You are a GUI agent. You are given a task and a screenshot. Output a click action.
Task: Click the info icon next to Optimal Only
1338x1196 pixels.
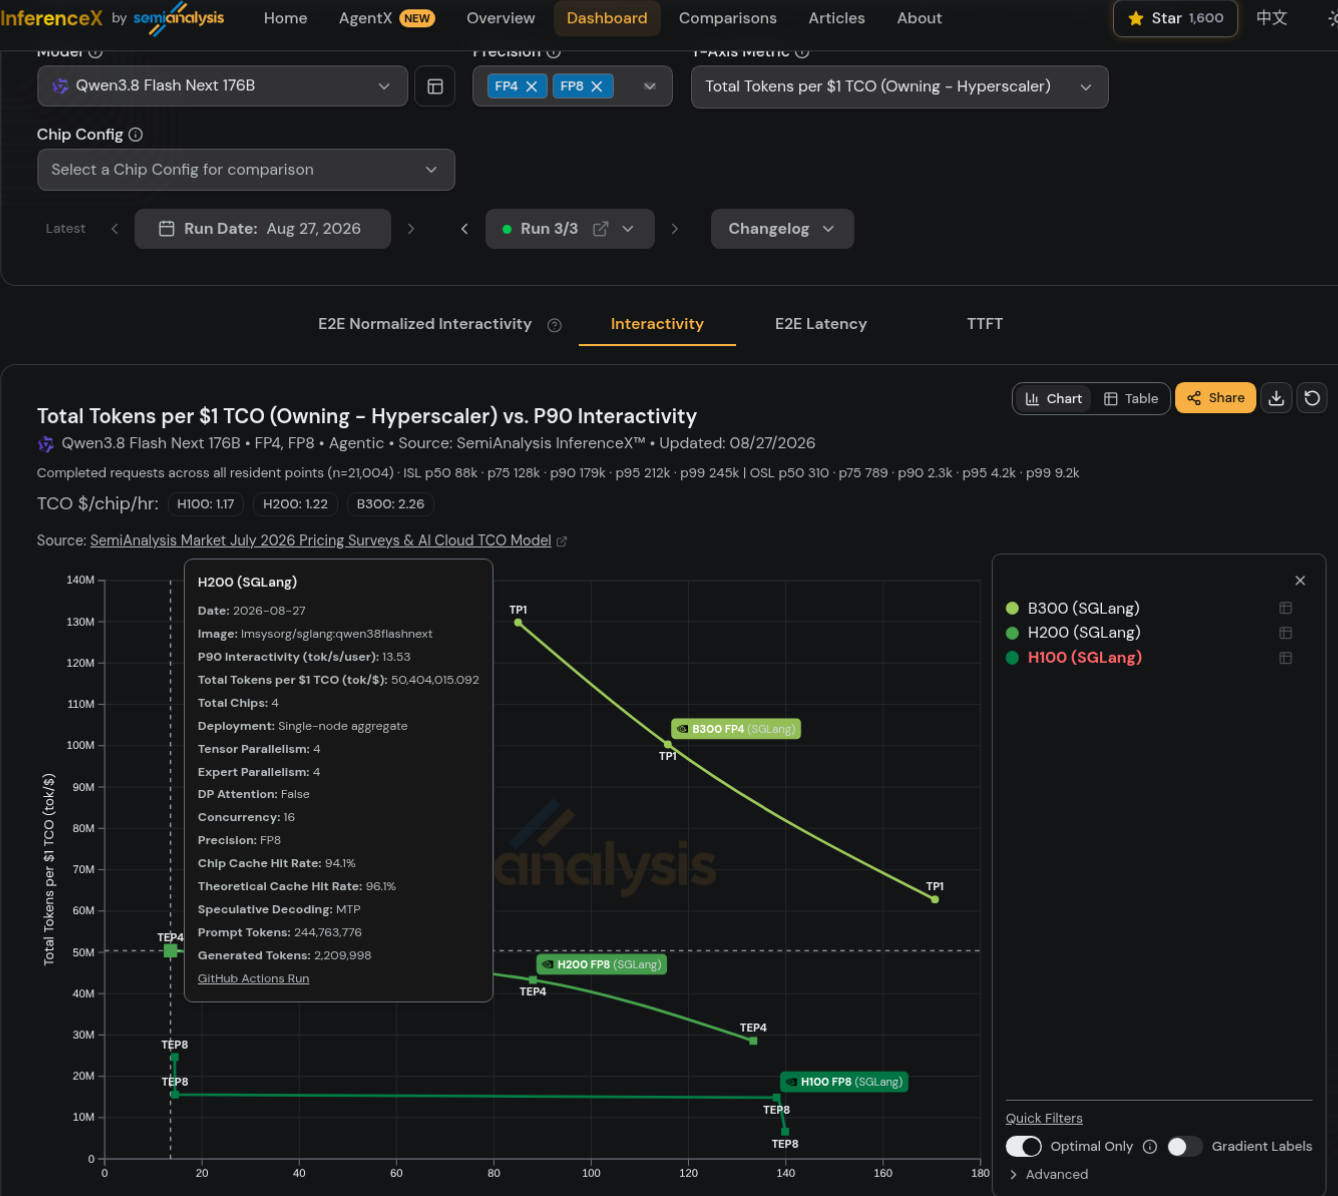click(1150, 1147)
